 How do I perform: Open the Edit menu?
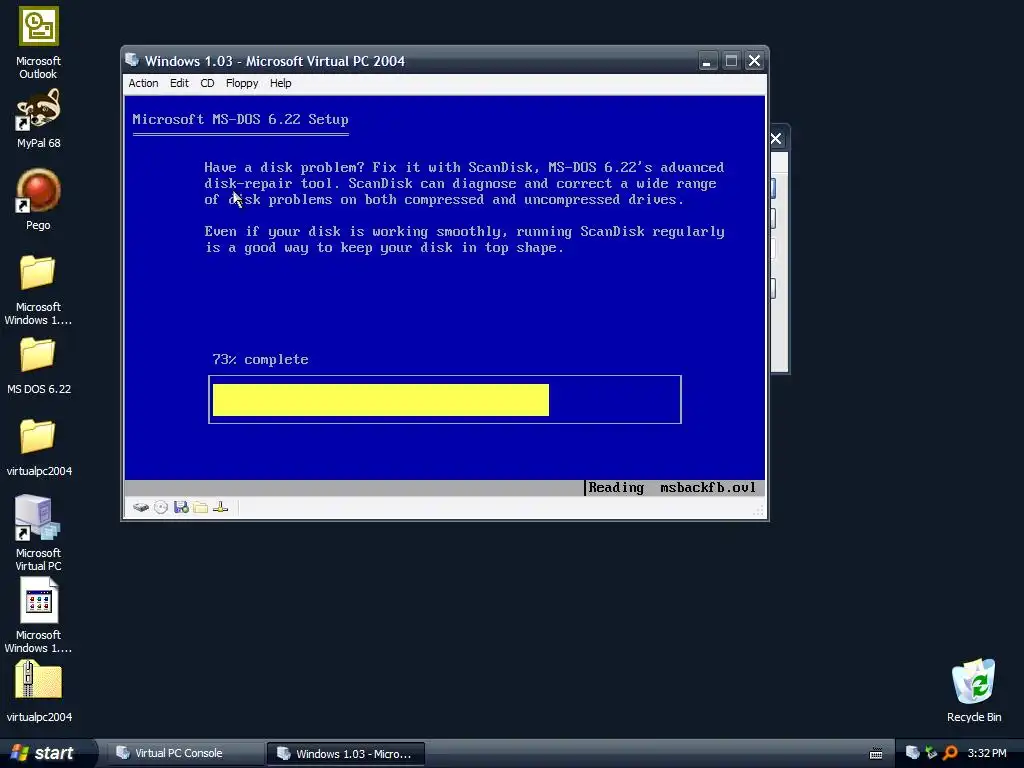click(x=179, y=83)
